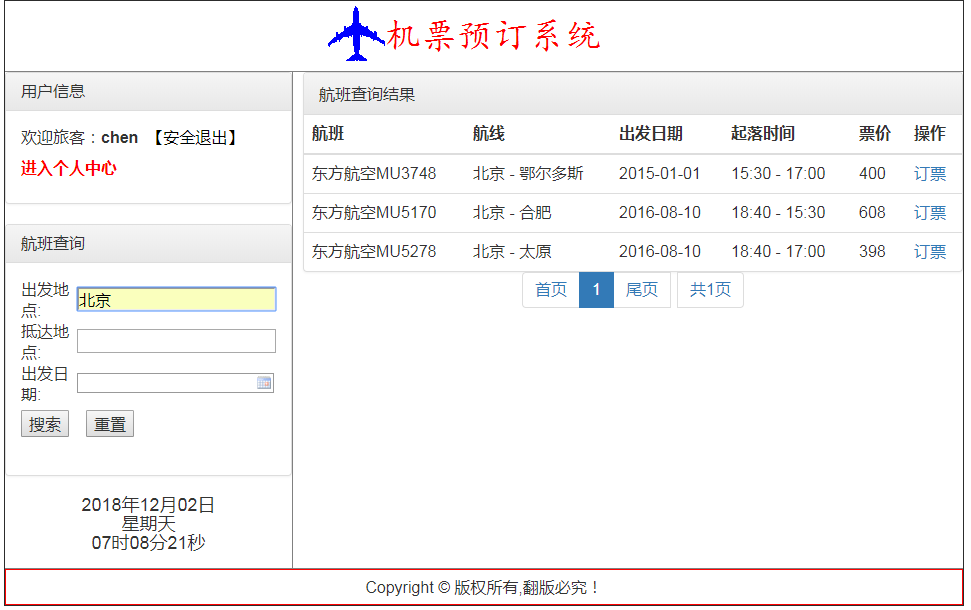Focus the empty 抵达地点 input field
971x610 pixels.
(x=176, y=341)
